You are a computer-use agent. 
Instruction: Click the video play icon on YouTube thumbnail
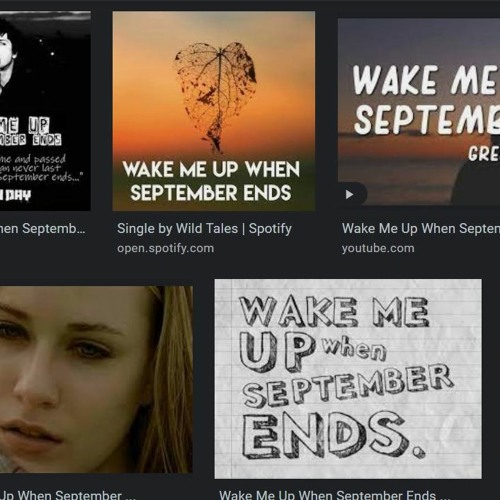pyautogui.click(x=349, y=194)
